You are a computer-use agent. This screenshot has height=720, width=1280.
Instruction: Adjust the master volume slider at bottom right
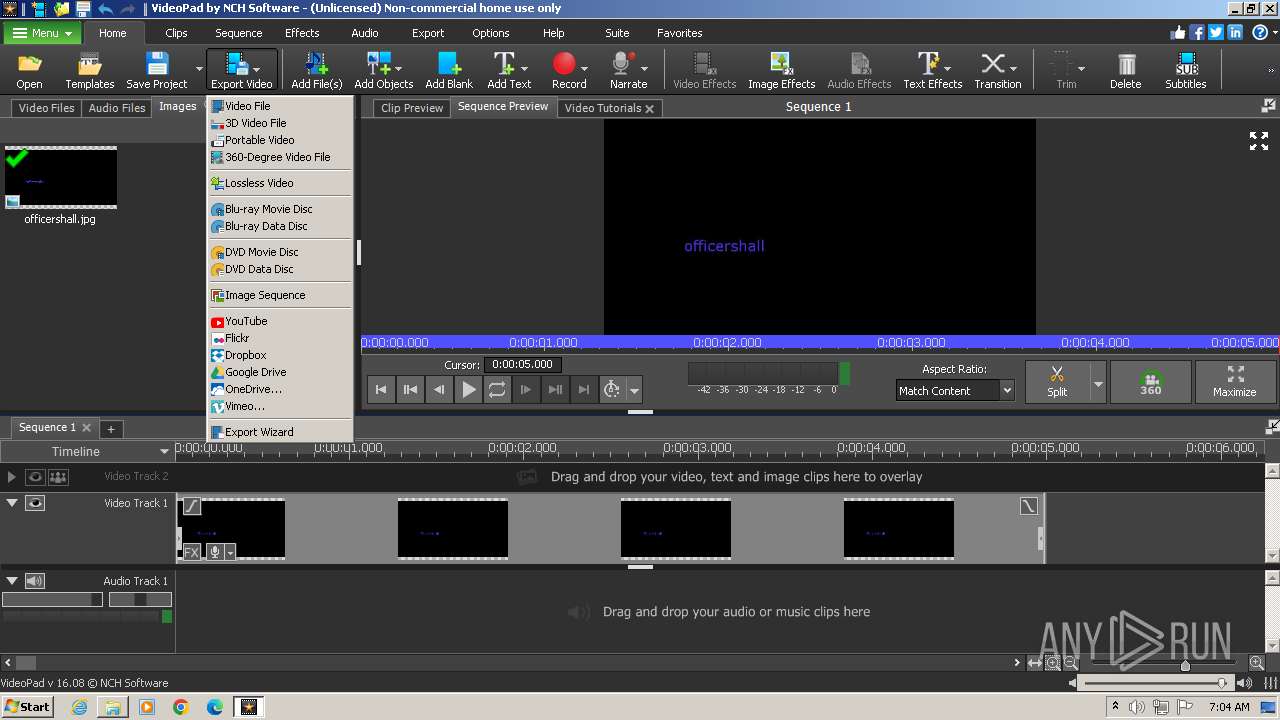[1156, 683]
